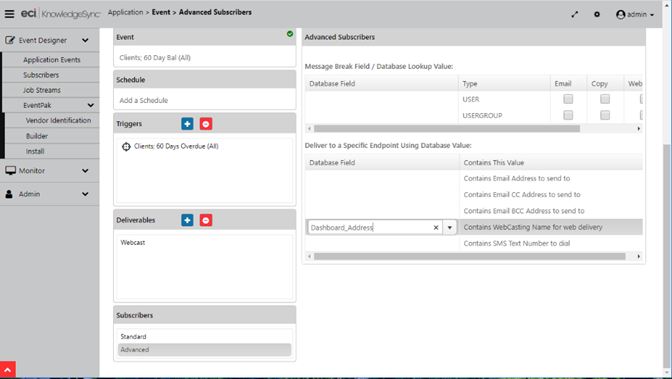
Task: Select the event 'Clients; 60 Day Bal (All)'
Action: pyautogui.click(x=155, y=57)
